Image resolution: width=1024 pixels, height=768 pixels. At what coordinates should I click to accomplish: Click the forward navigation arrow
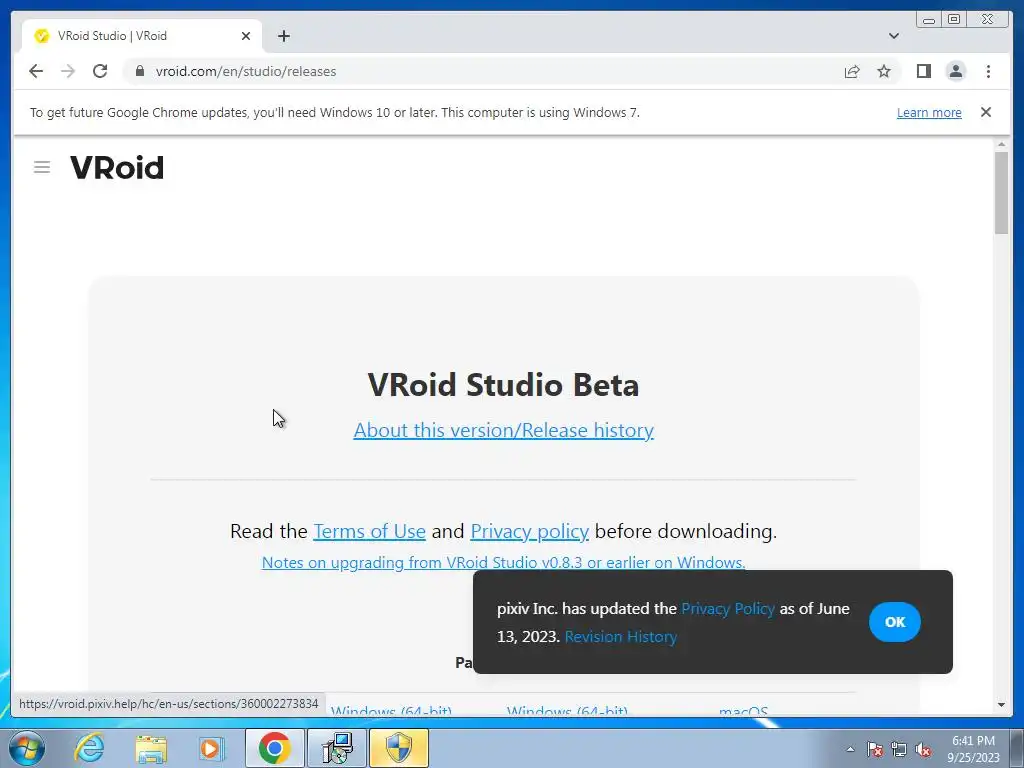pyautogui.click(x=68, y=71)
